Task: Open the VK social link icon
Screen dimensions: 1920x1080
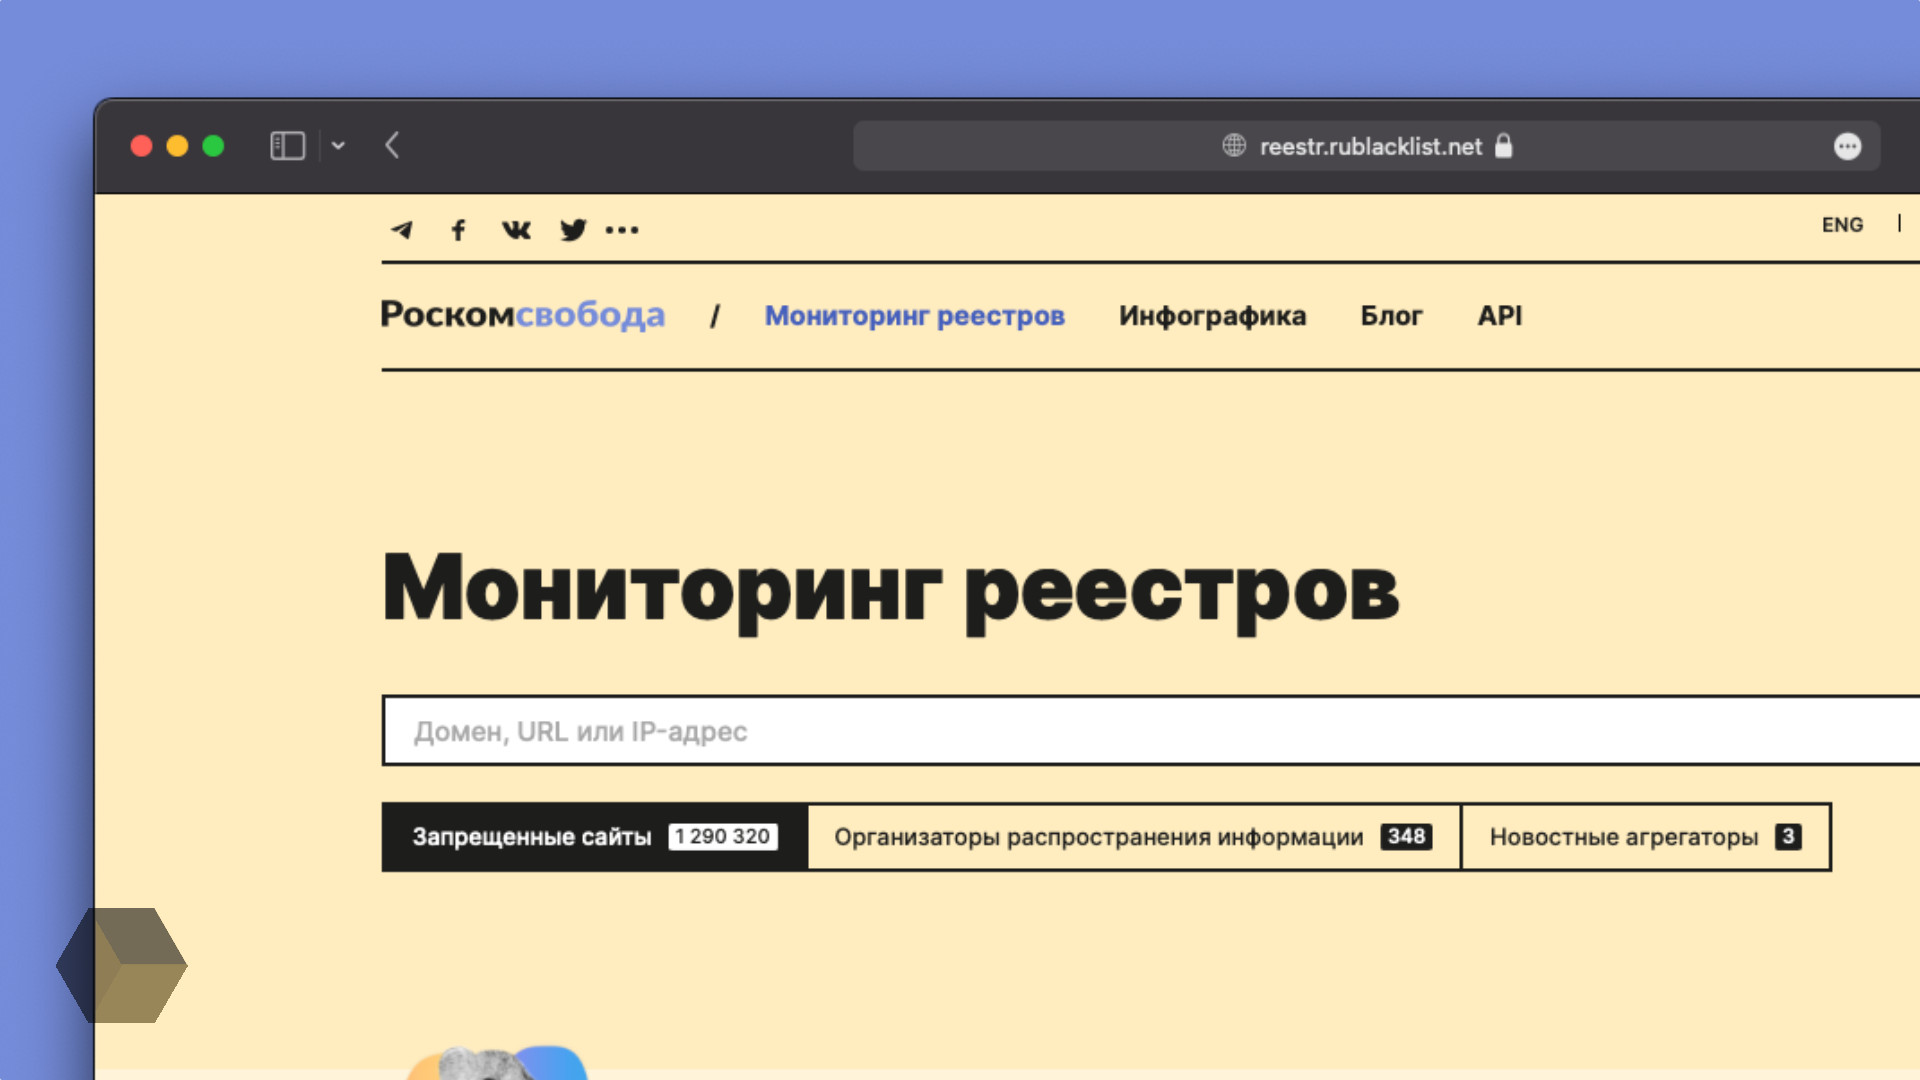Action: point(516,230)
